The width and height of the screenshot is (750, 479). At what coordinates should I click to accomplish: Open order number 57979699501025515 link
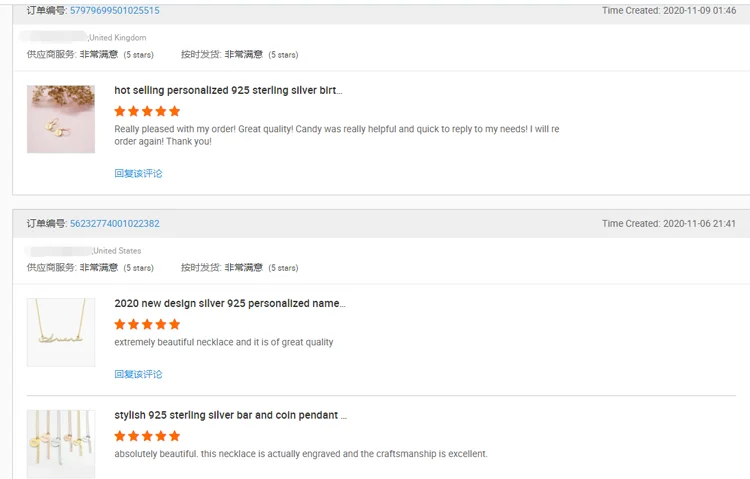point(115,11)
